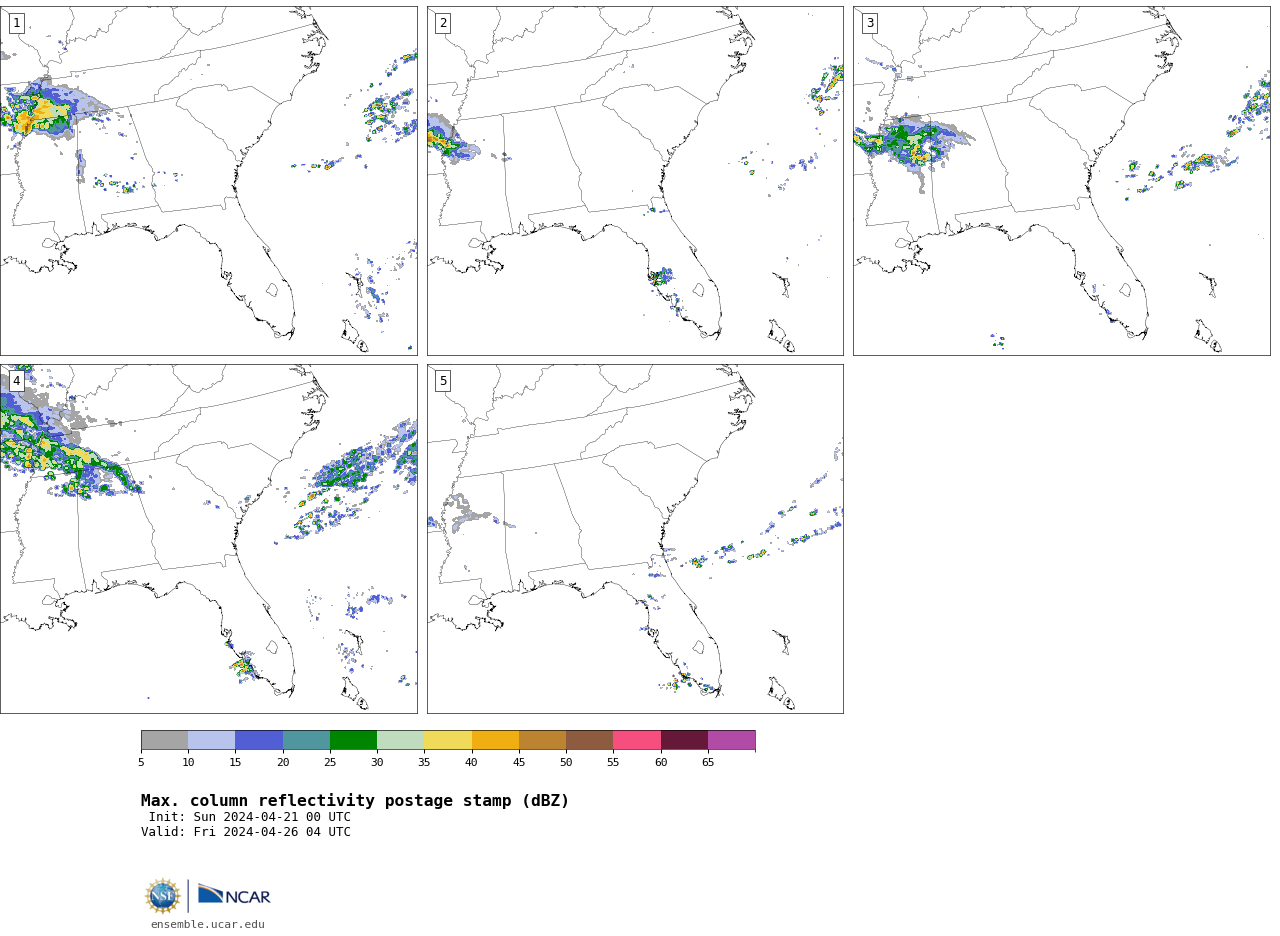Viewport: 1280px width, 936px height.
Task: Open ensemble member 4 map panel
Action: coord(209,539)
